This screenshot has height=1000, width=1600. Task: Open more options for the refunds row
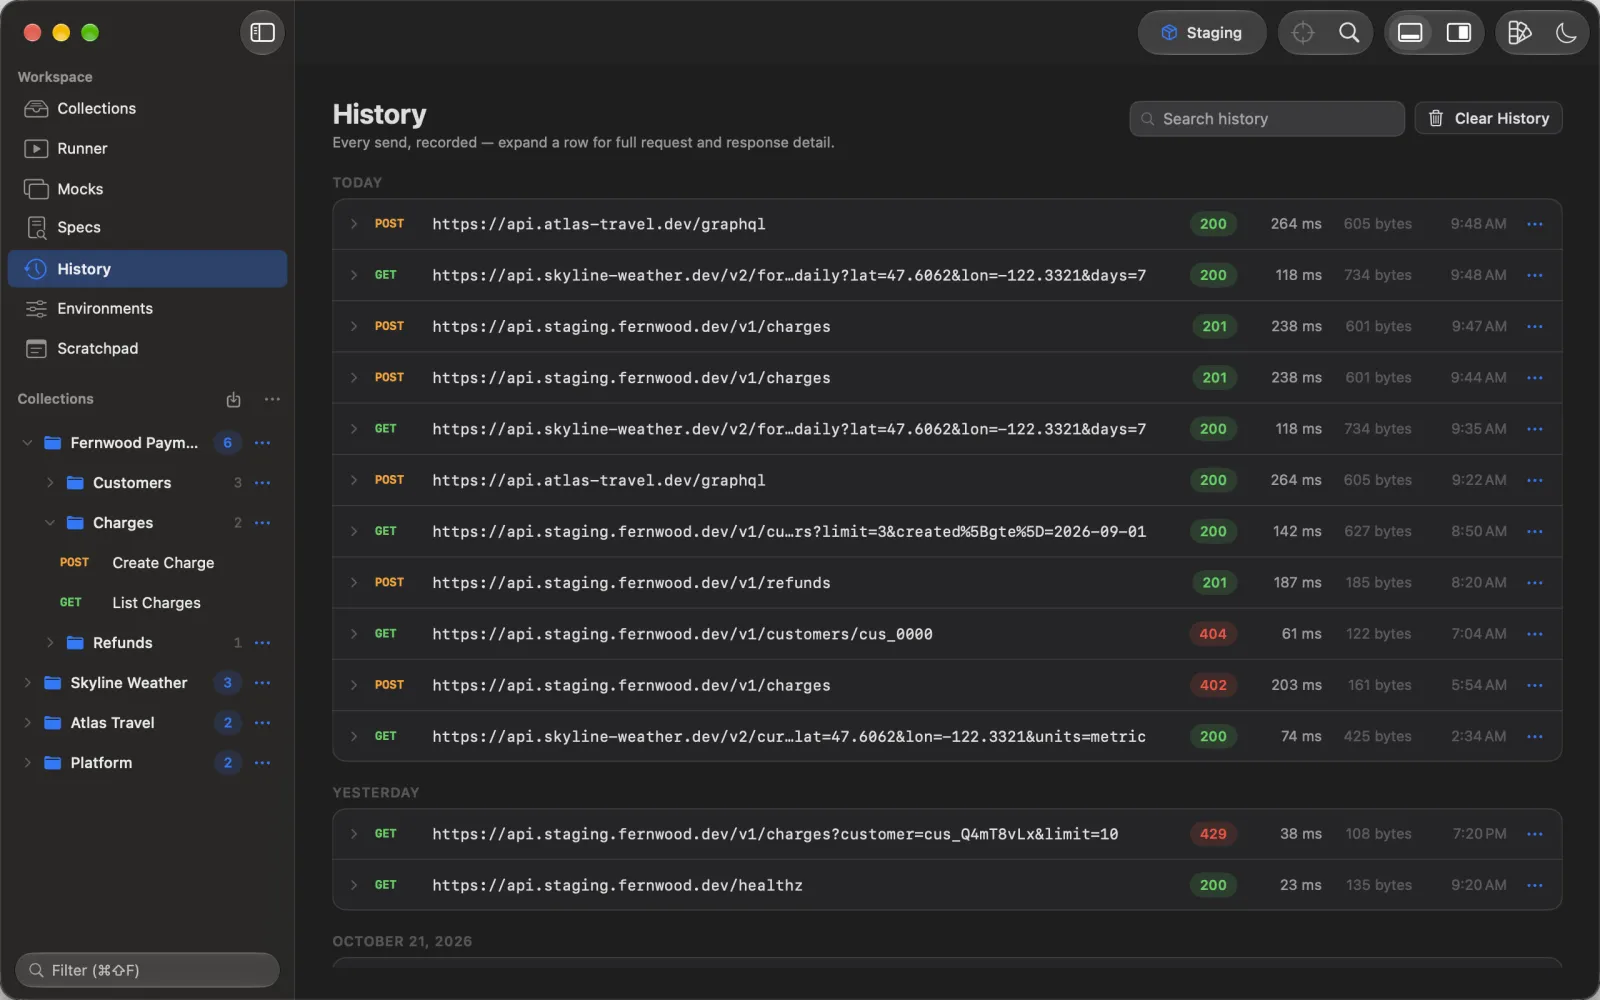[x=1535, y=583]
